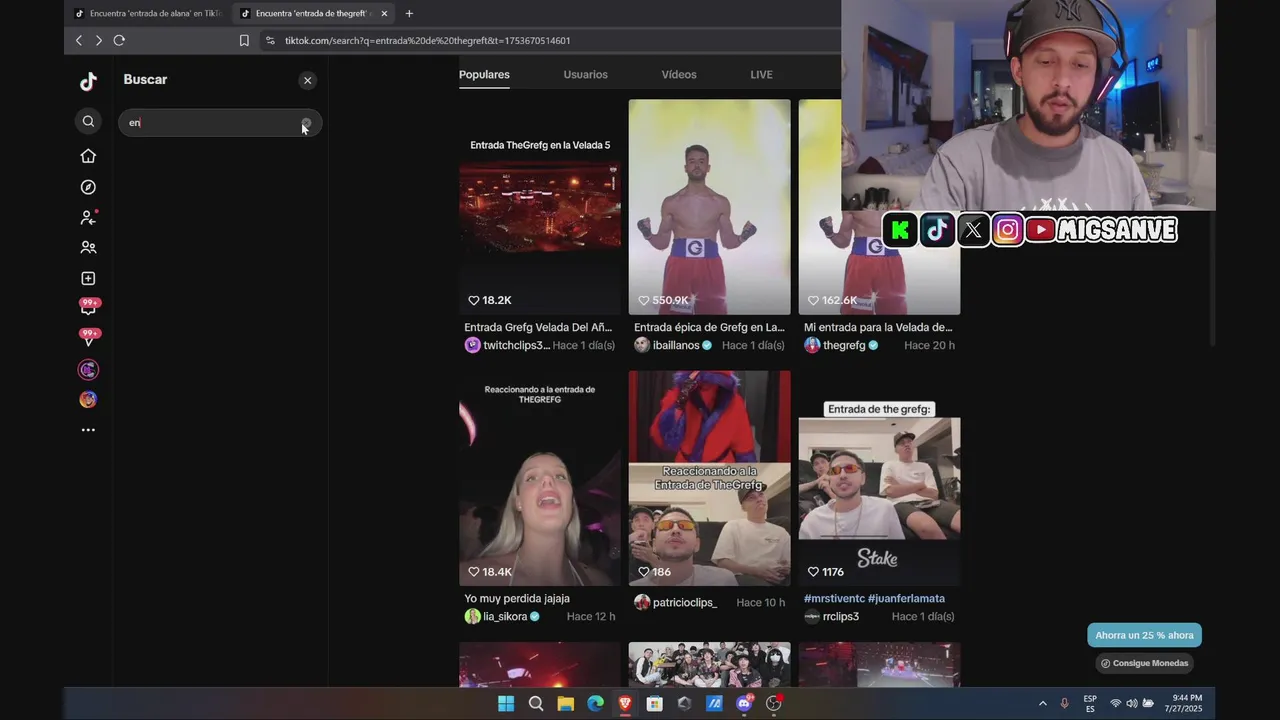Open the Windows Start menu
The height and width of the screenshot is (720, 1280).
[506, 703]
